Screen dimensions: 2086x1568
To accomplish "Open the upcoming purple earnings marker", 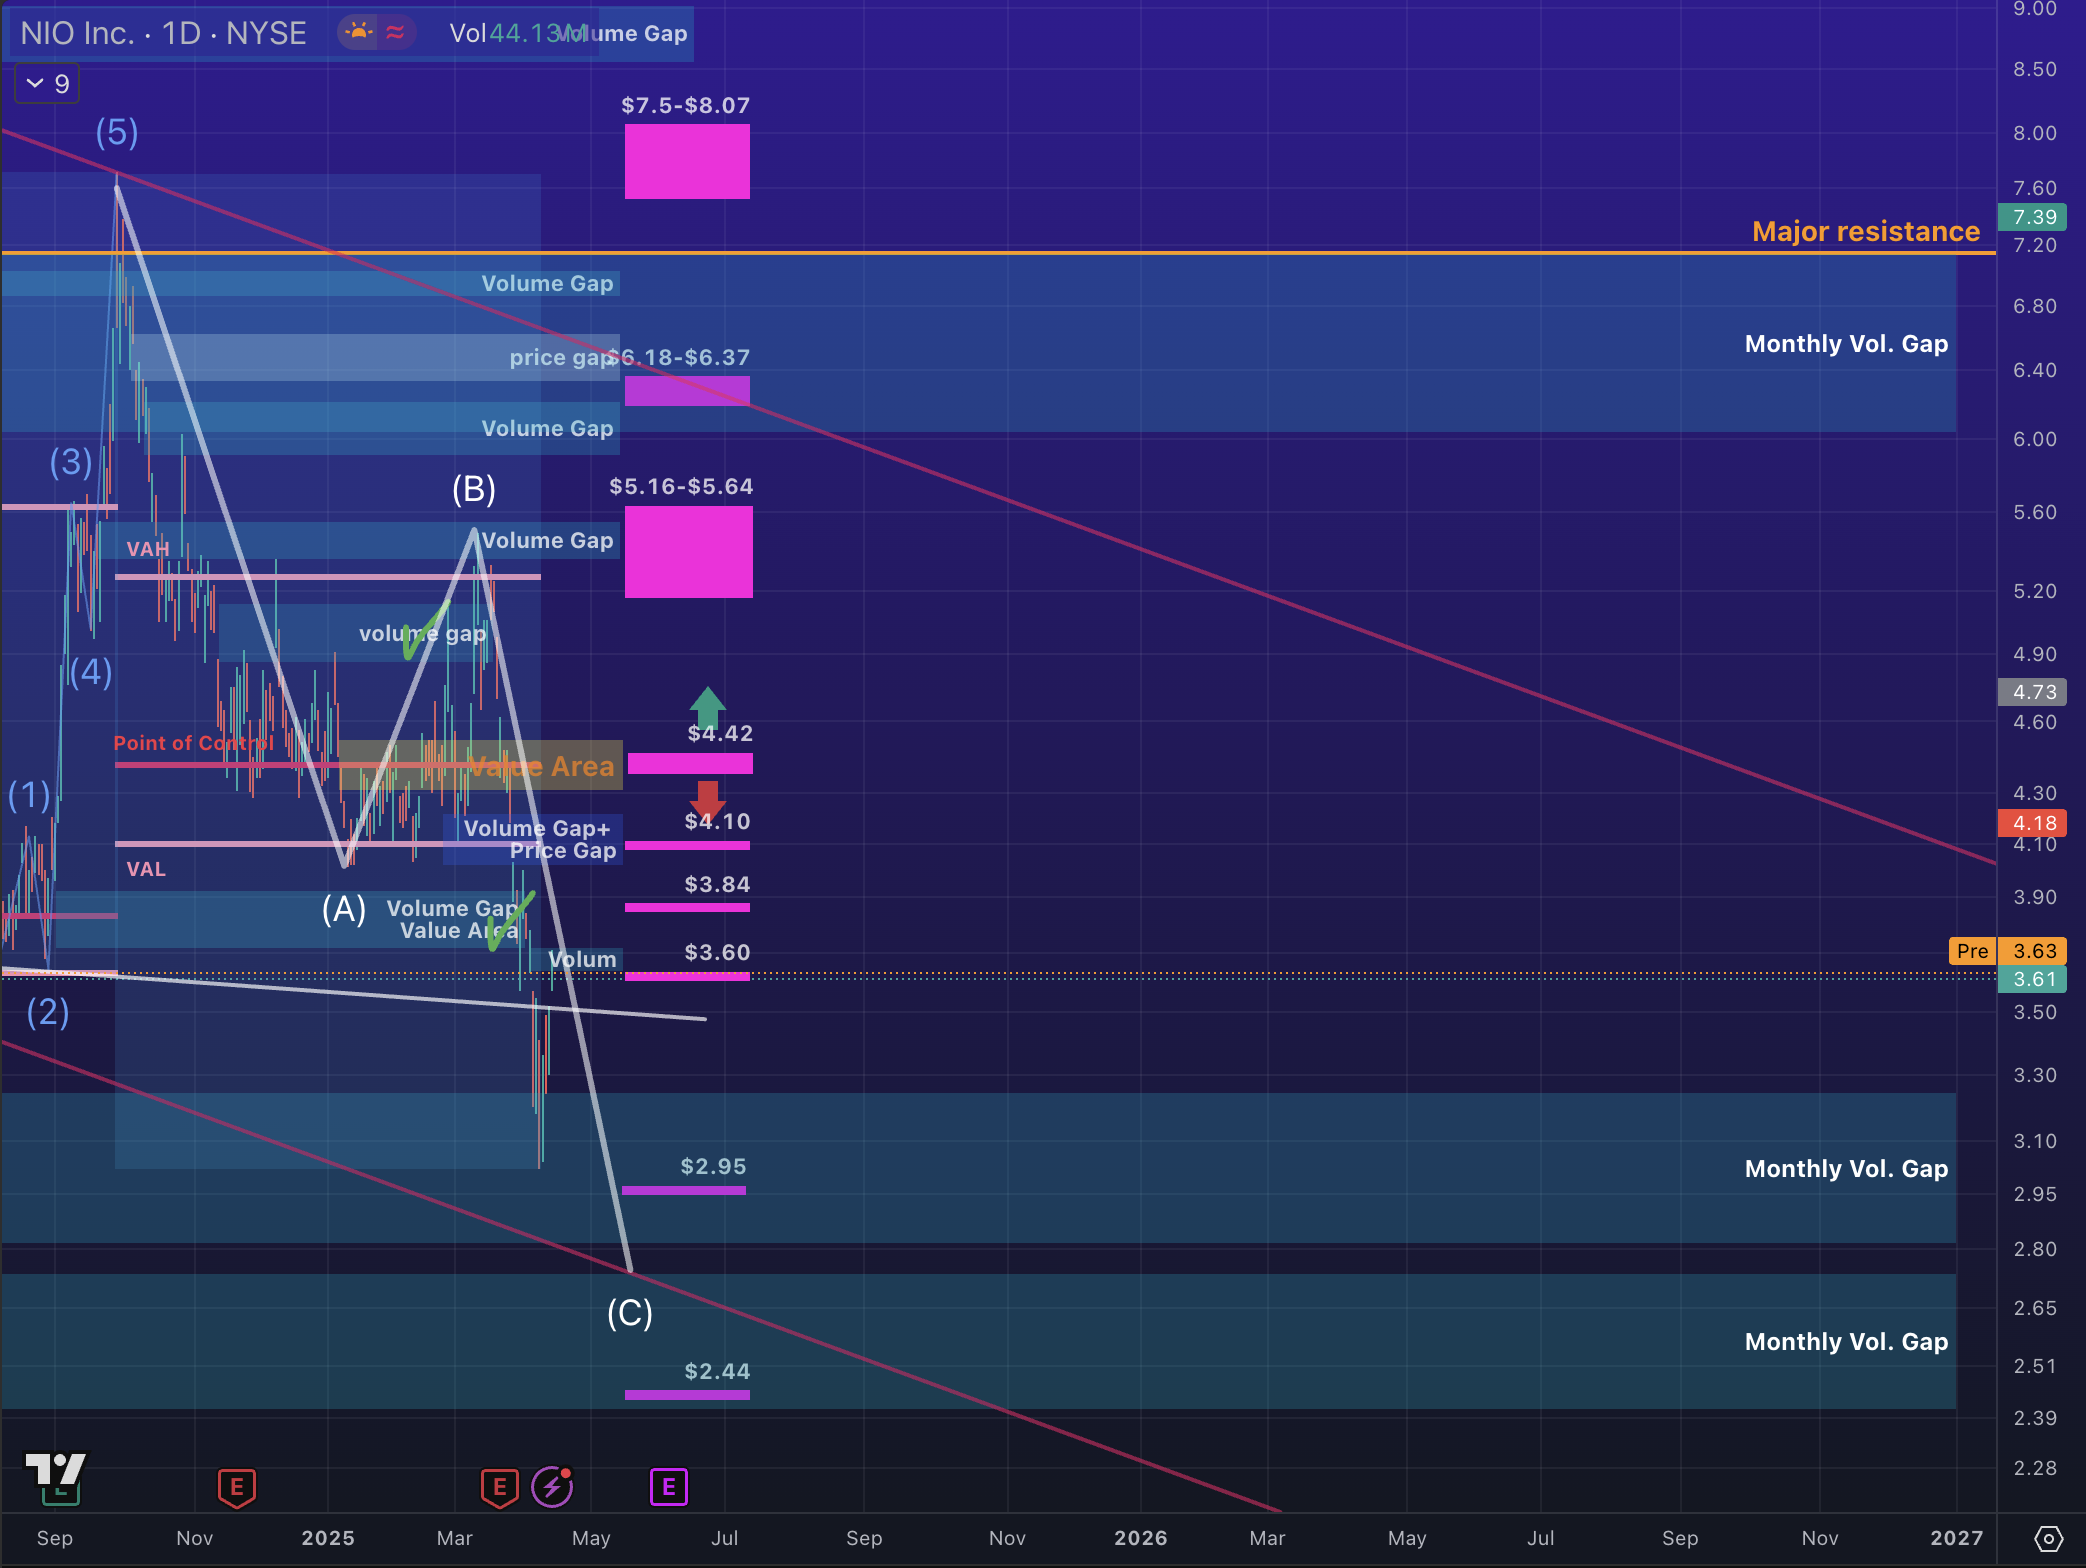I will coord(669,1487).
